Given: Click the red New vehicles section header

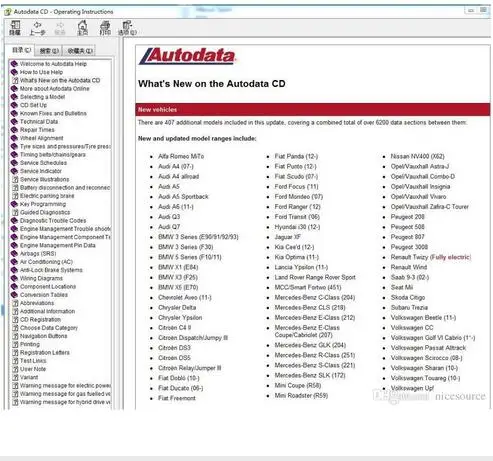Looking at the screenshot, I should point(313,110).
